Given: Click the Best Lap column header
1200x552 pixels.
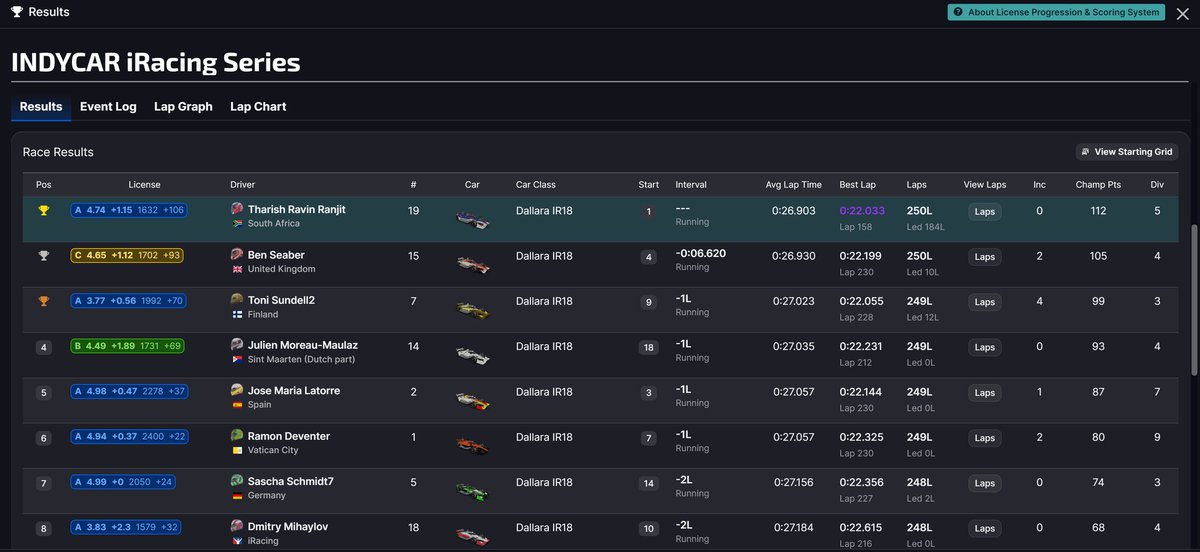Looking at the screenshot, I should tap(858, 185).
